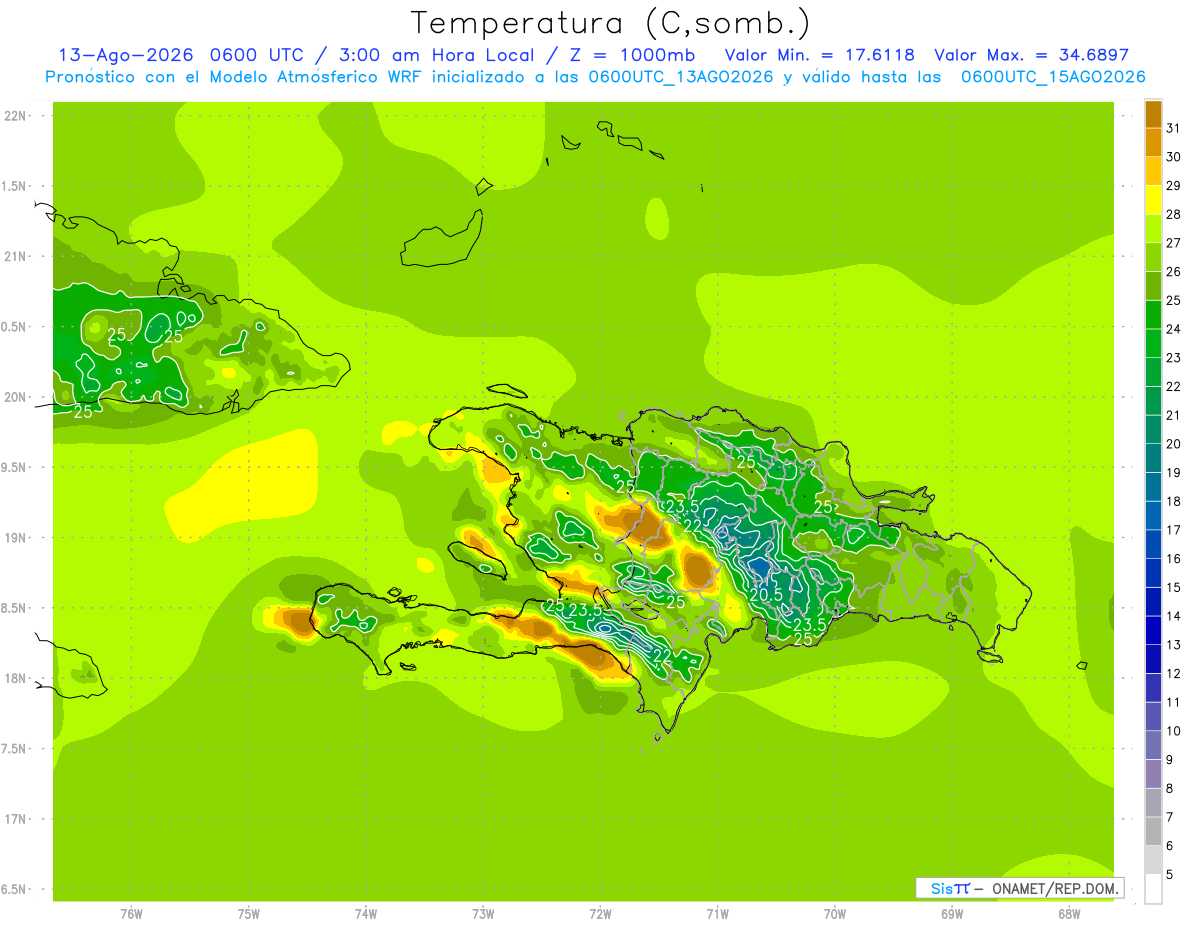Click the '22N' latitude label

[x=15, y=116]
